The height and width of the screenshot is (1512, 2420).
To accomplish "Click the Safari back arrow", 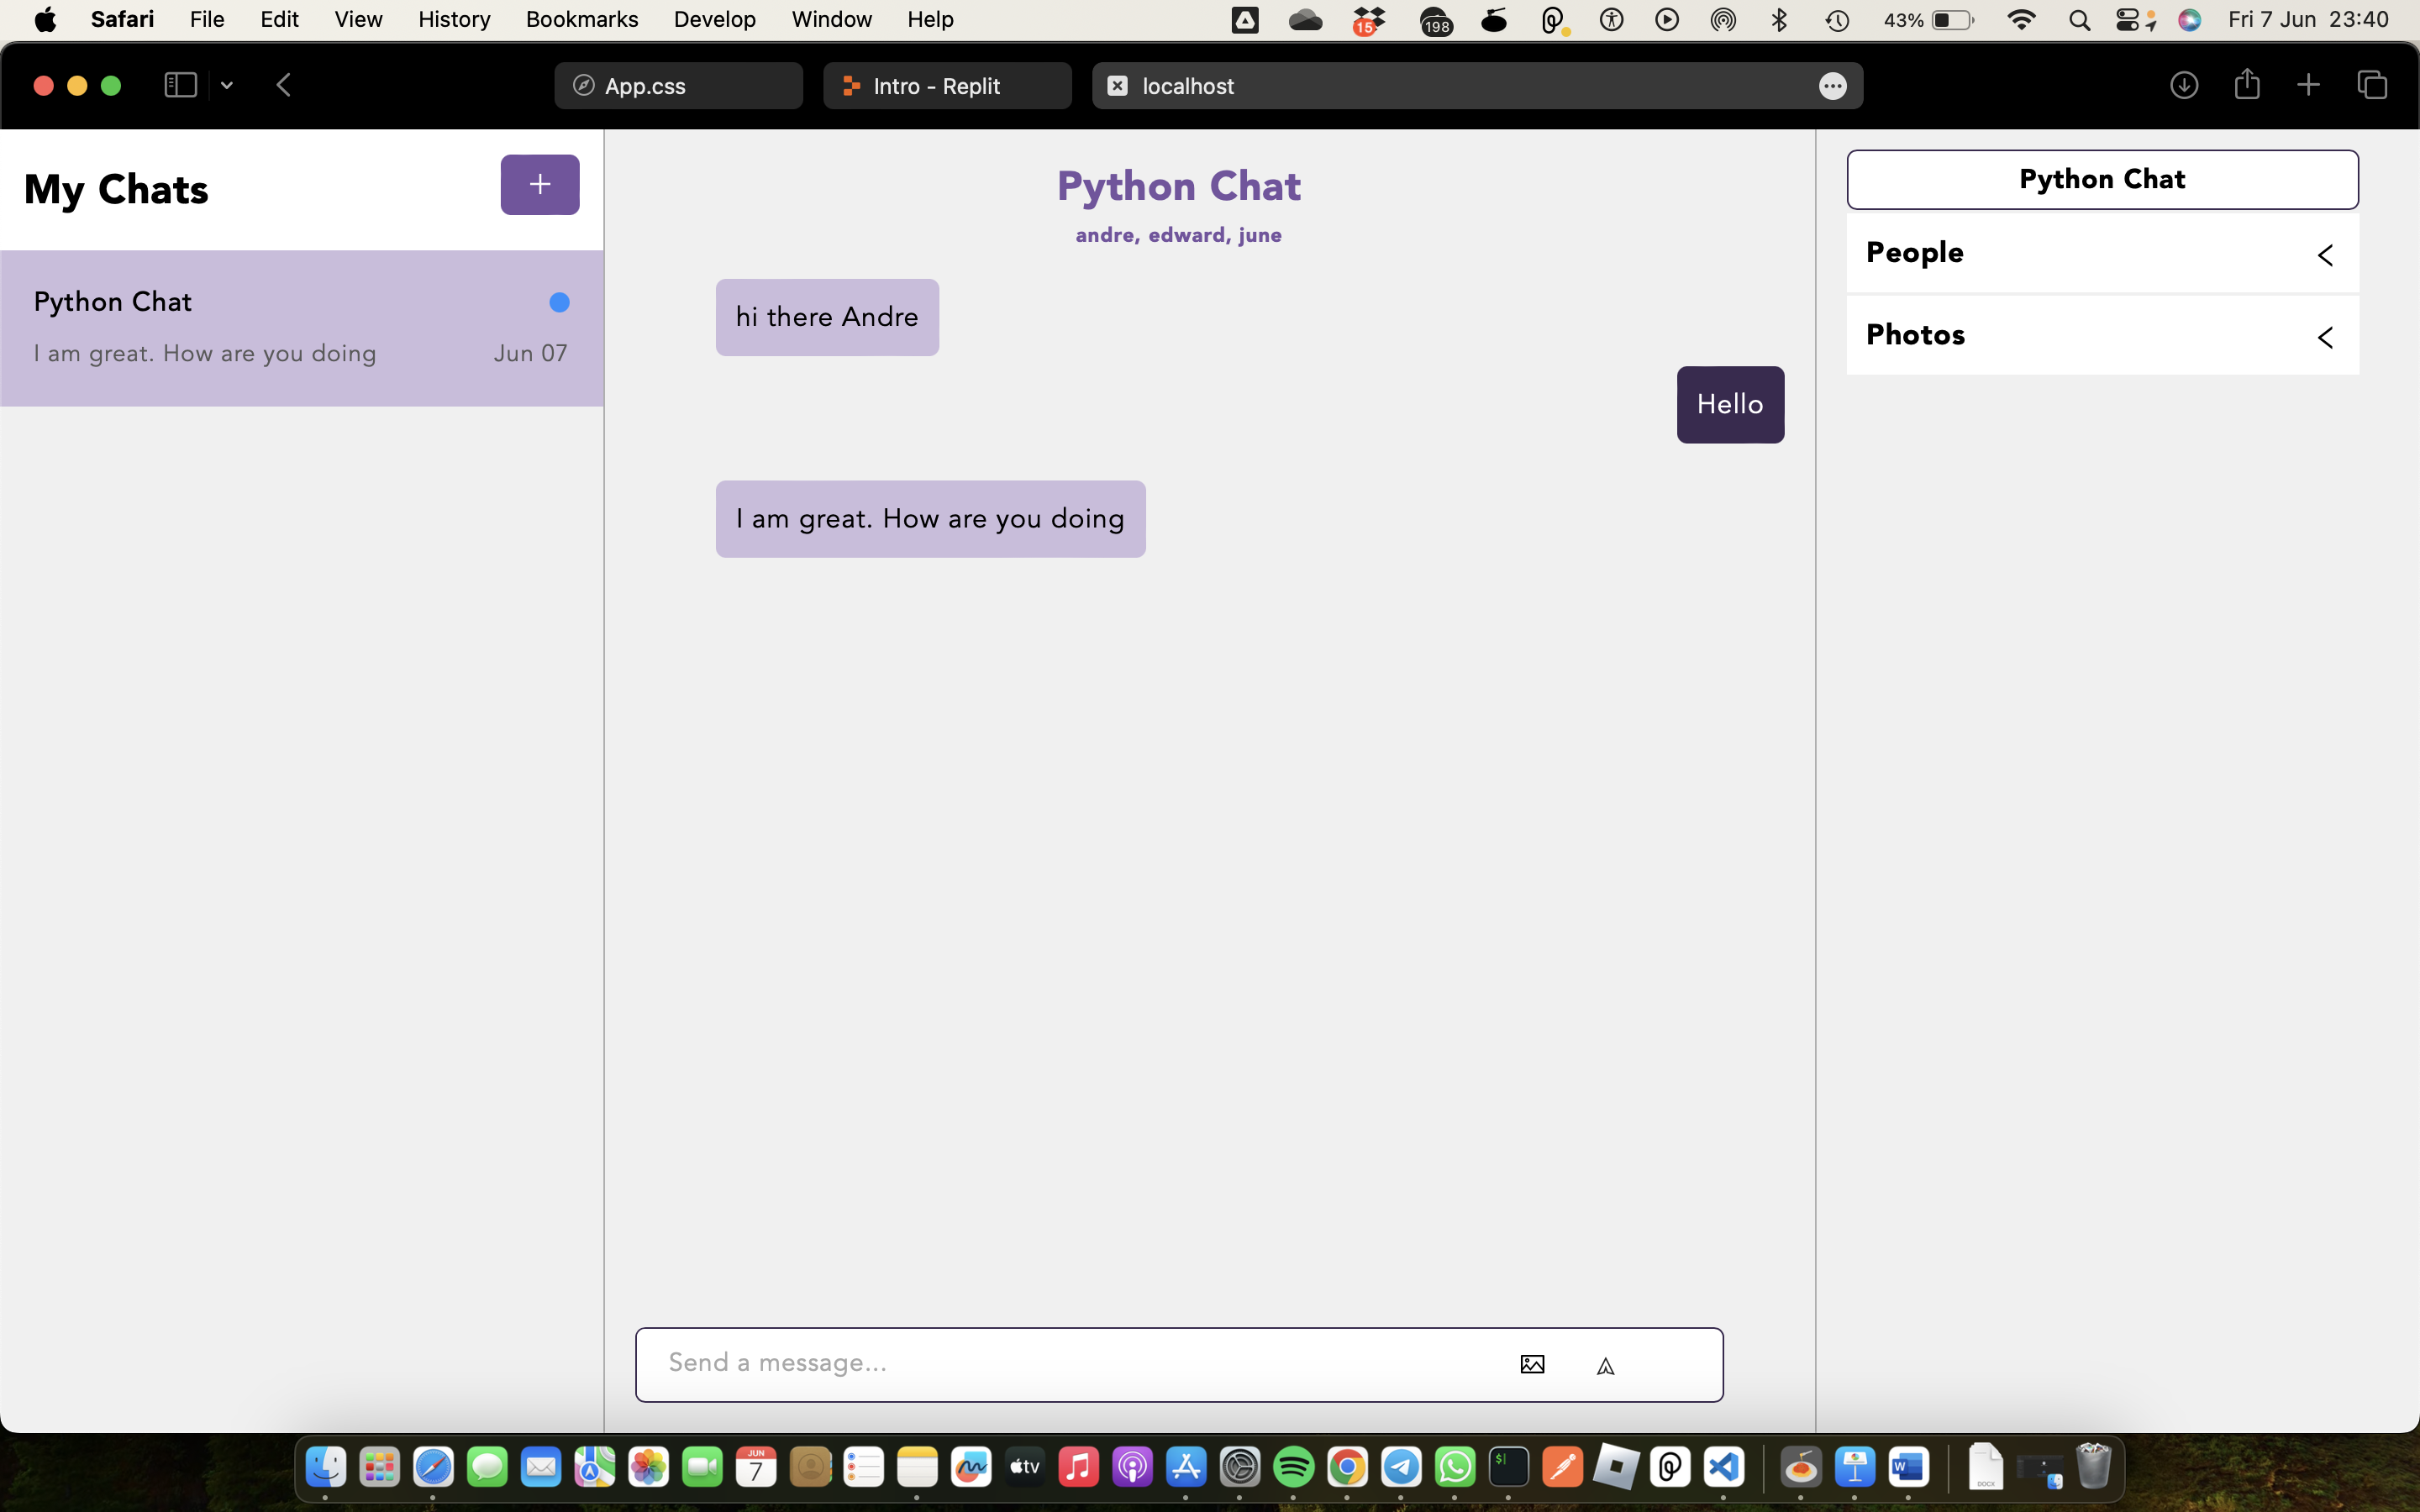I will 284,85.
